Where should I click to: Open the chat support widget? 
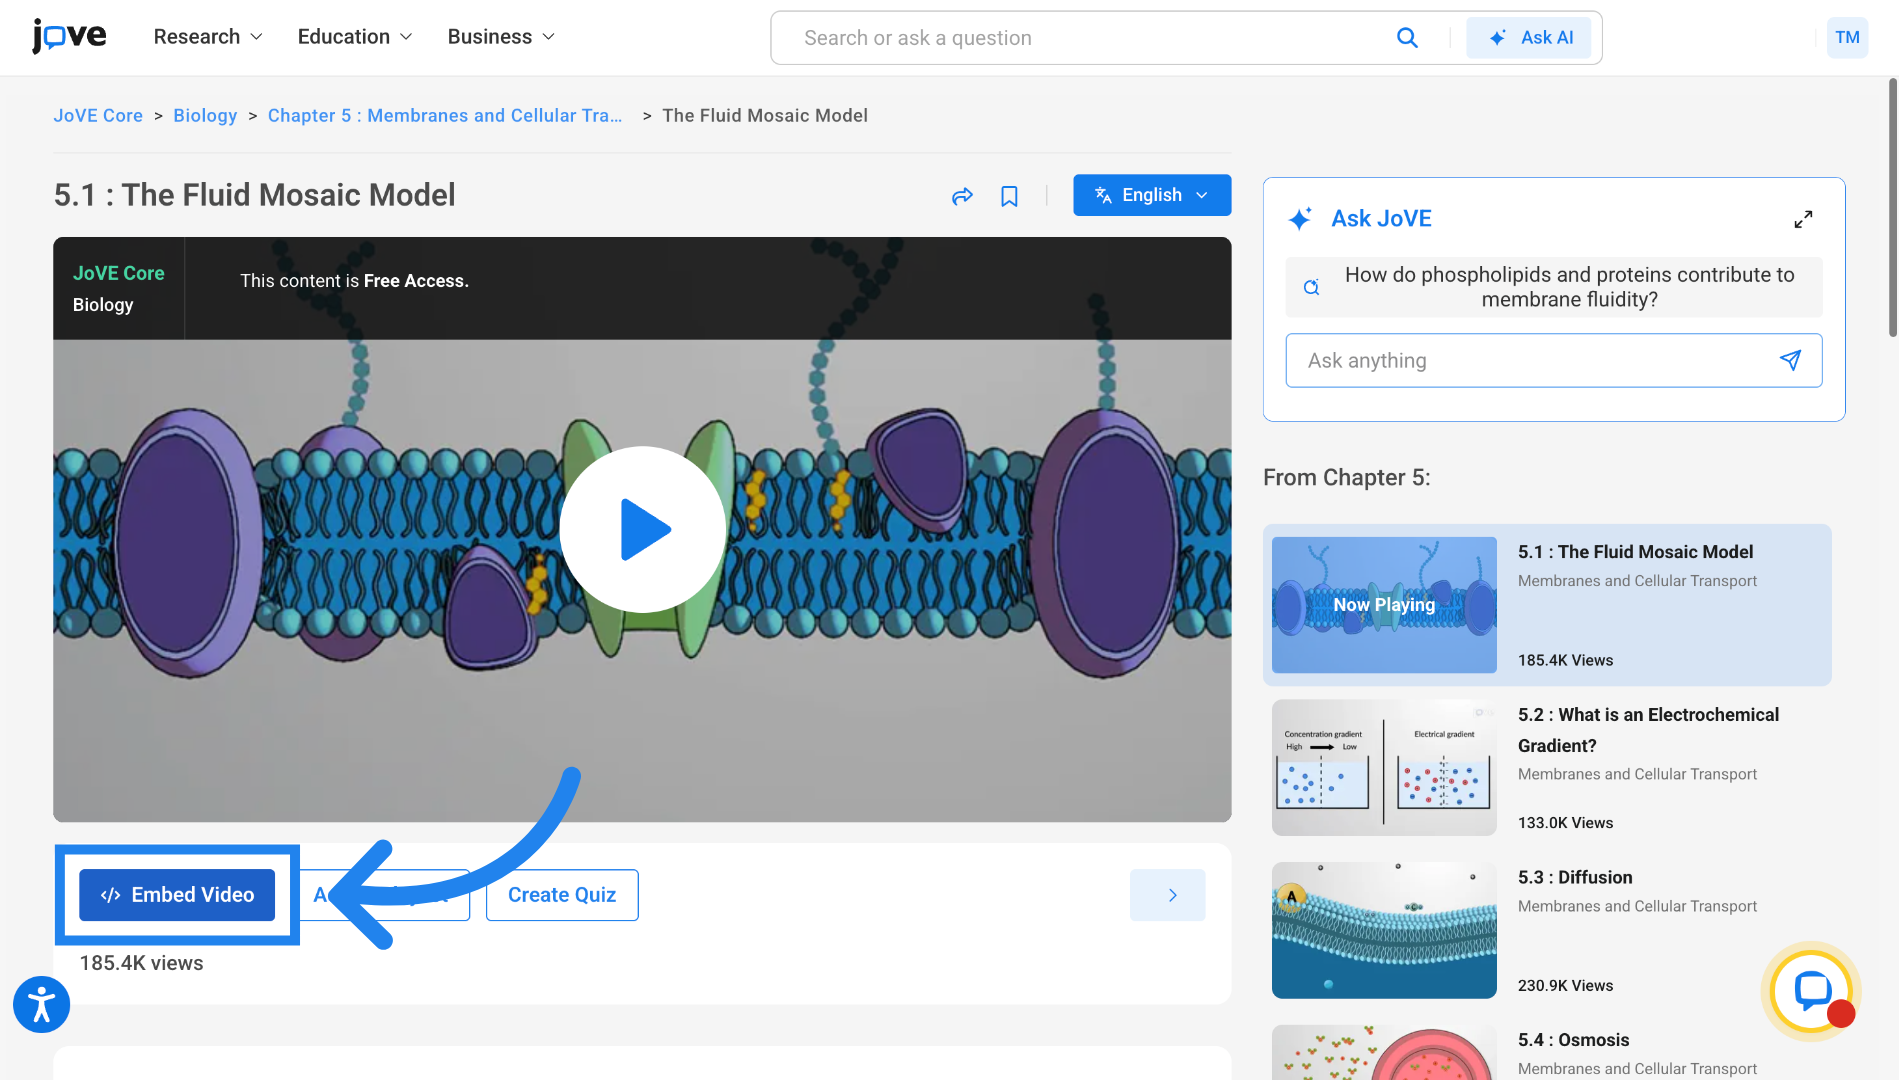click(x=1811, y=991)
